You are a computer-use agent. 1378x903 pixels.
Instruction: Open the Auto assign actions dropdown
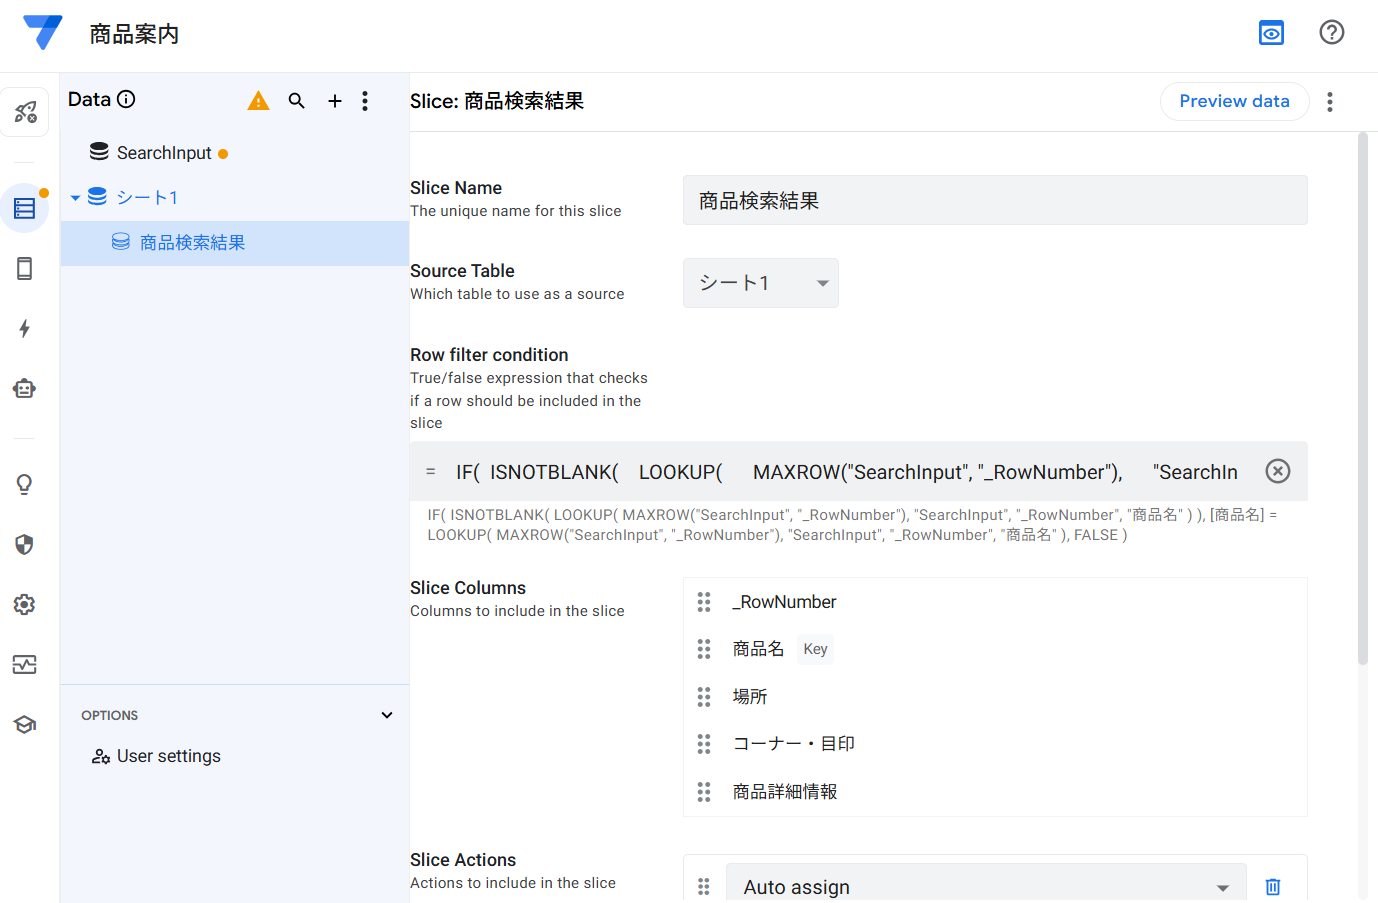tap(986, 885)
